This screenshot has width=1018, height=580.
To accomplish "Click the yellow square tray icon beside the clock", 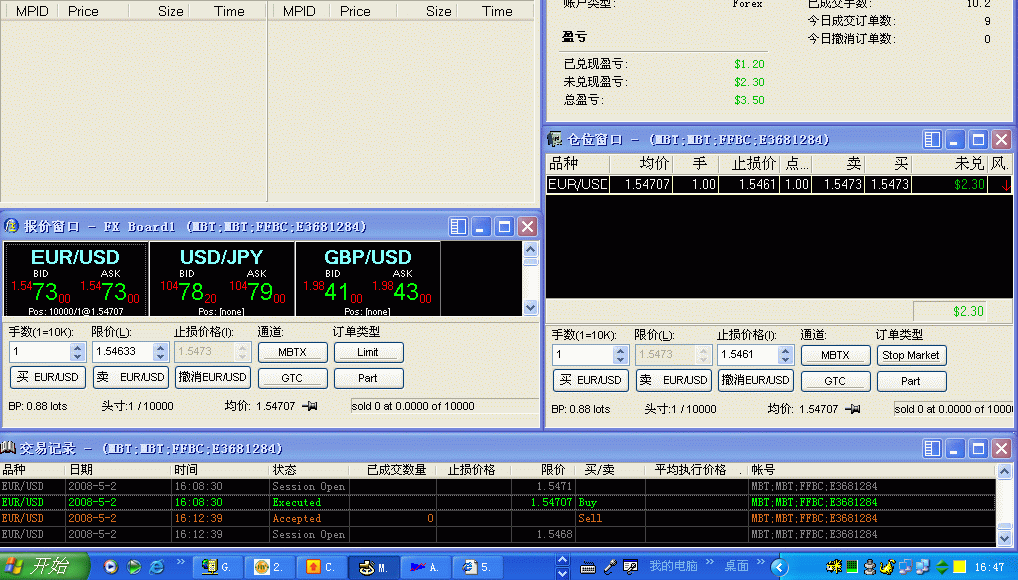I will click(960, 567).
